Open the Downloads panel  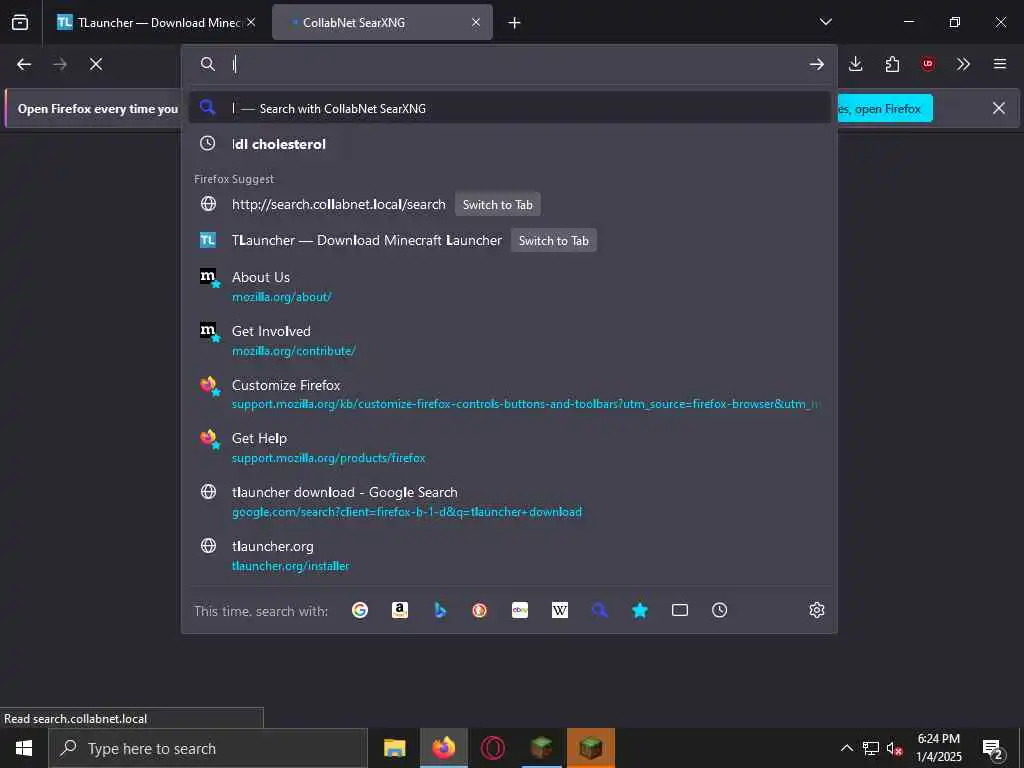856,64
